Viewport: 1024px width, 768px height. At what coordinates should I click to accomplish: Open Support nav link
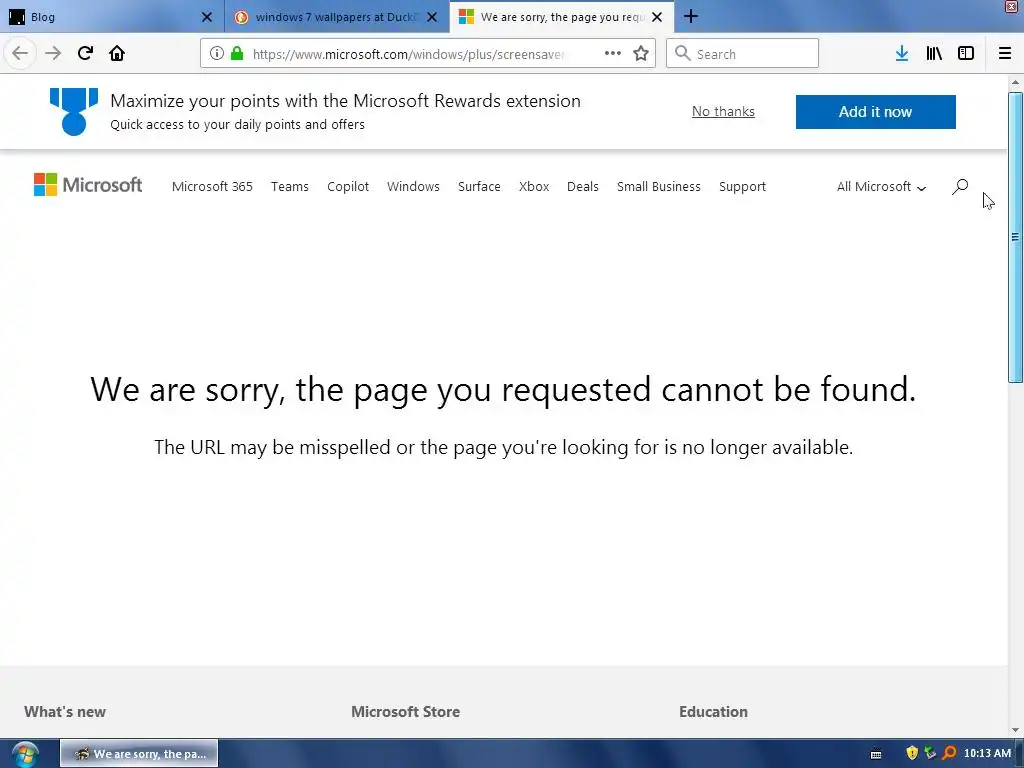743,187
